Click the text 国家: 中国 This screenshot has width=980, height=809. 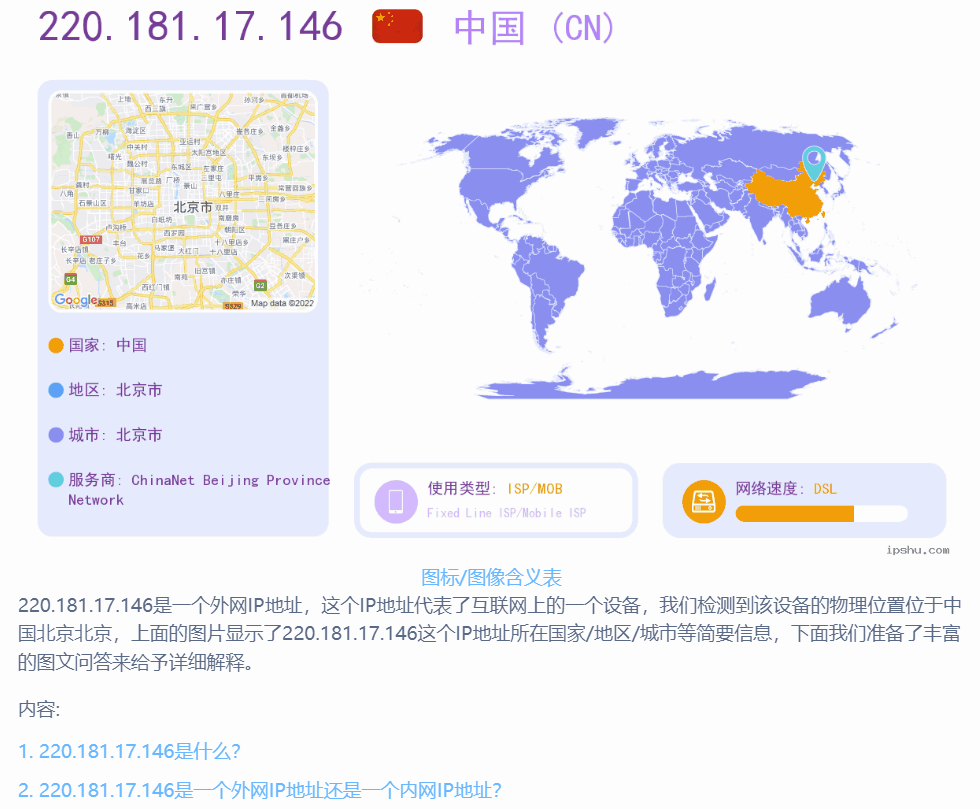[108, 345]
